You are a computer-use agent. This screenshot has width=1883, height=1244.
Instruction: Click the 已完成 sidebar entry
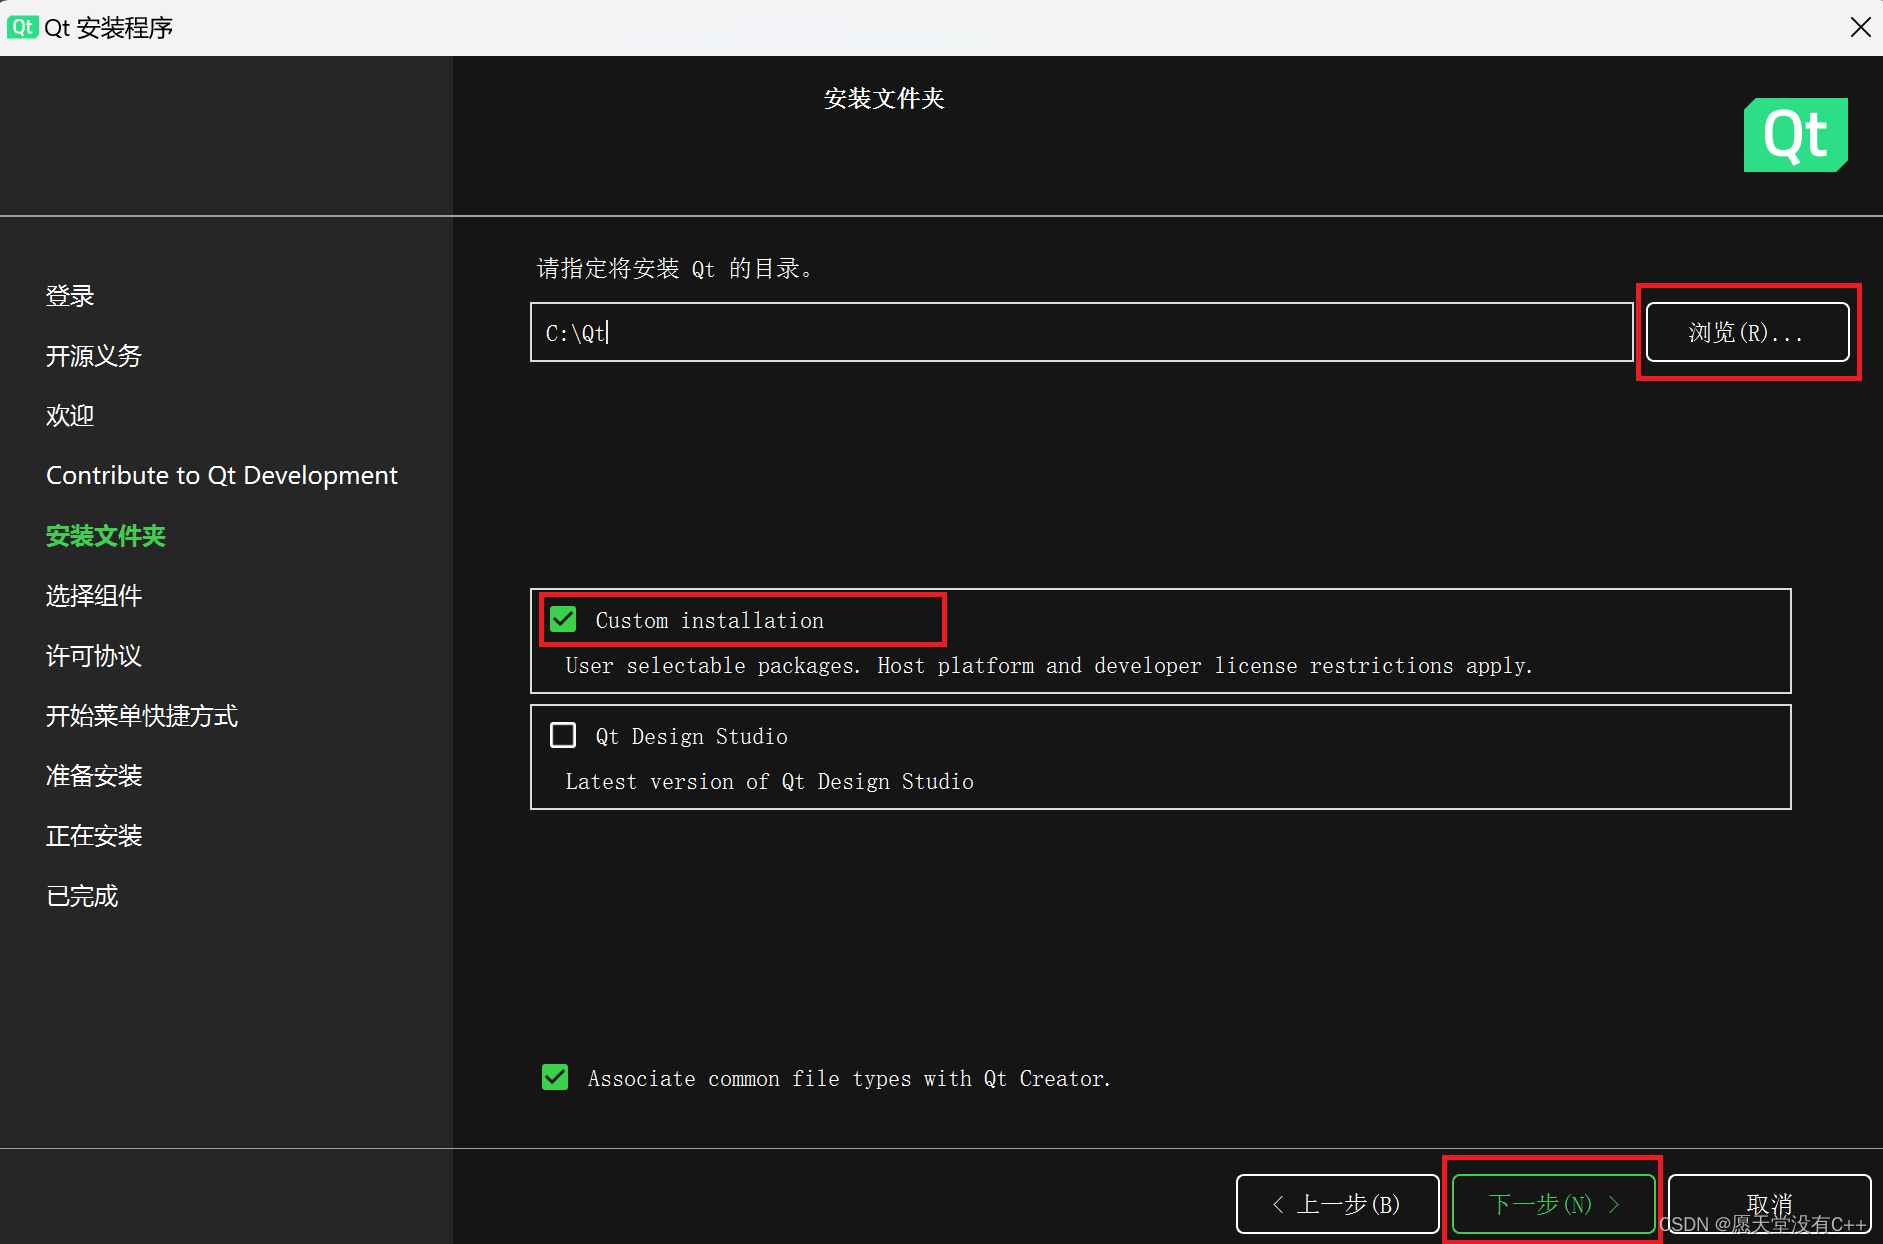pyautogui.click(x=82, y=896)
